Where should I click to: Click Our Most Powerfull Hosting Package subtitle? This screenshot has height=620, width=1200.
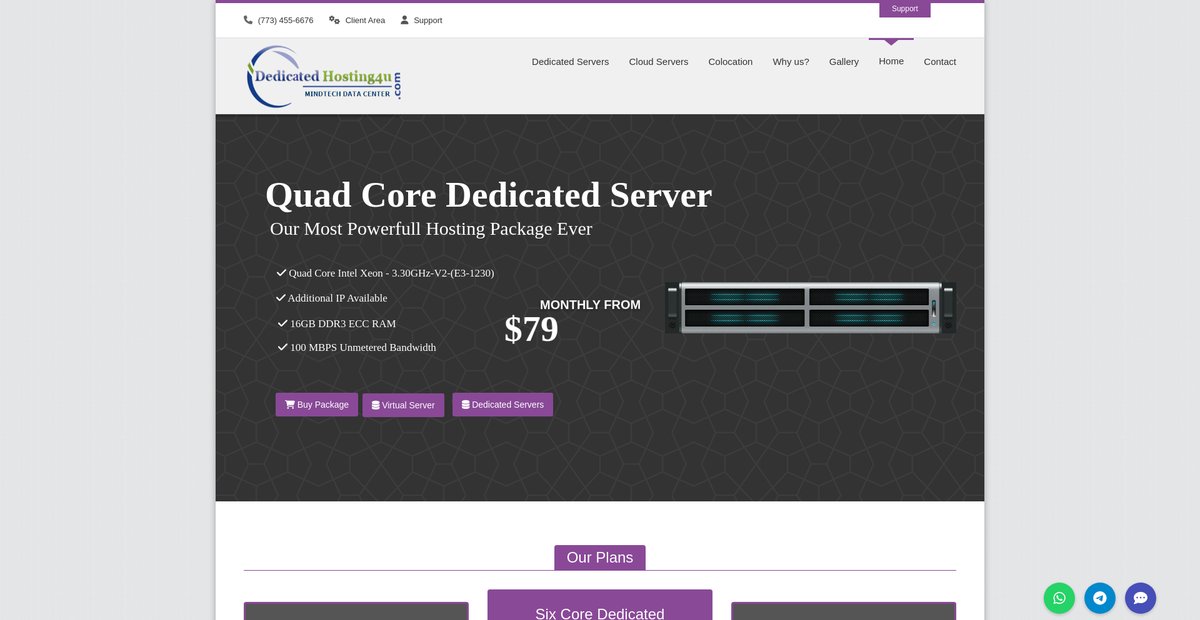[431, 229]
